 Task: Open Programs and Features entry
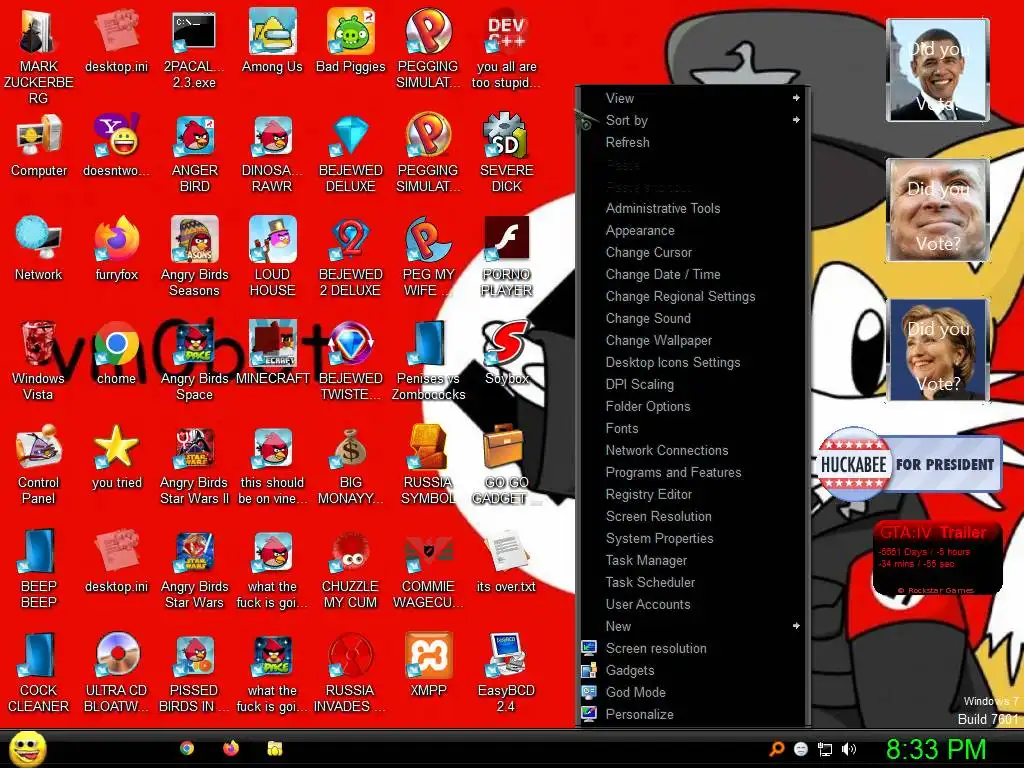[694, 472]
